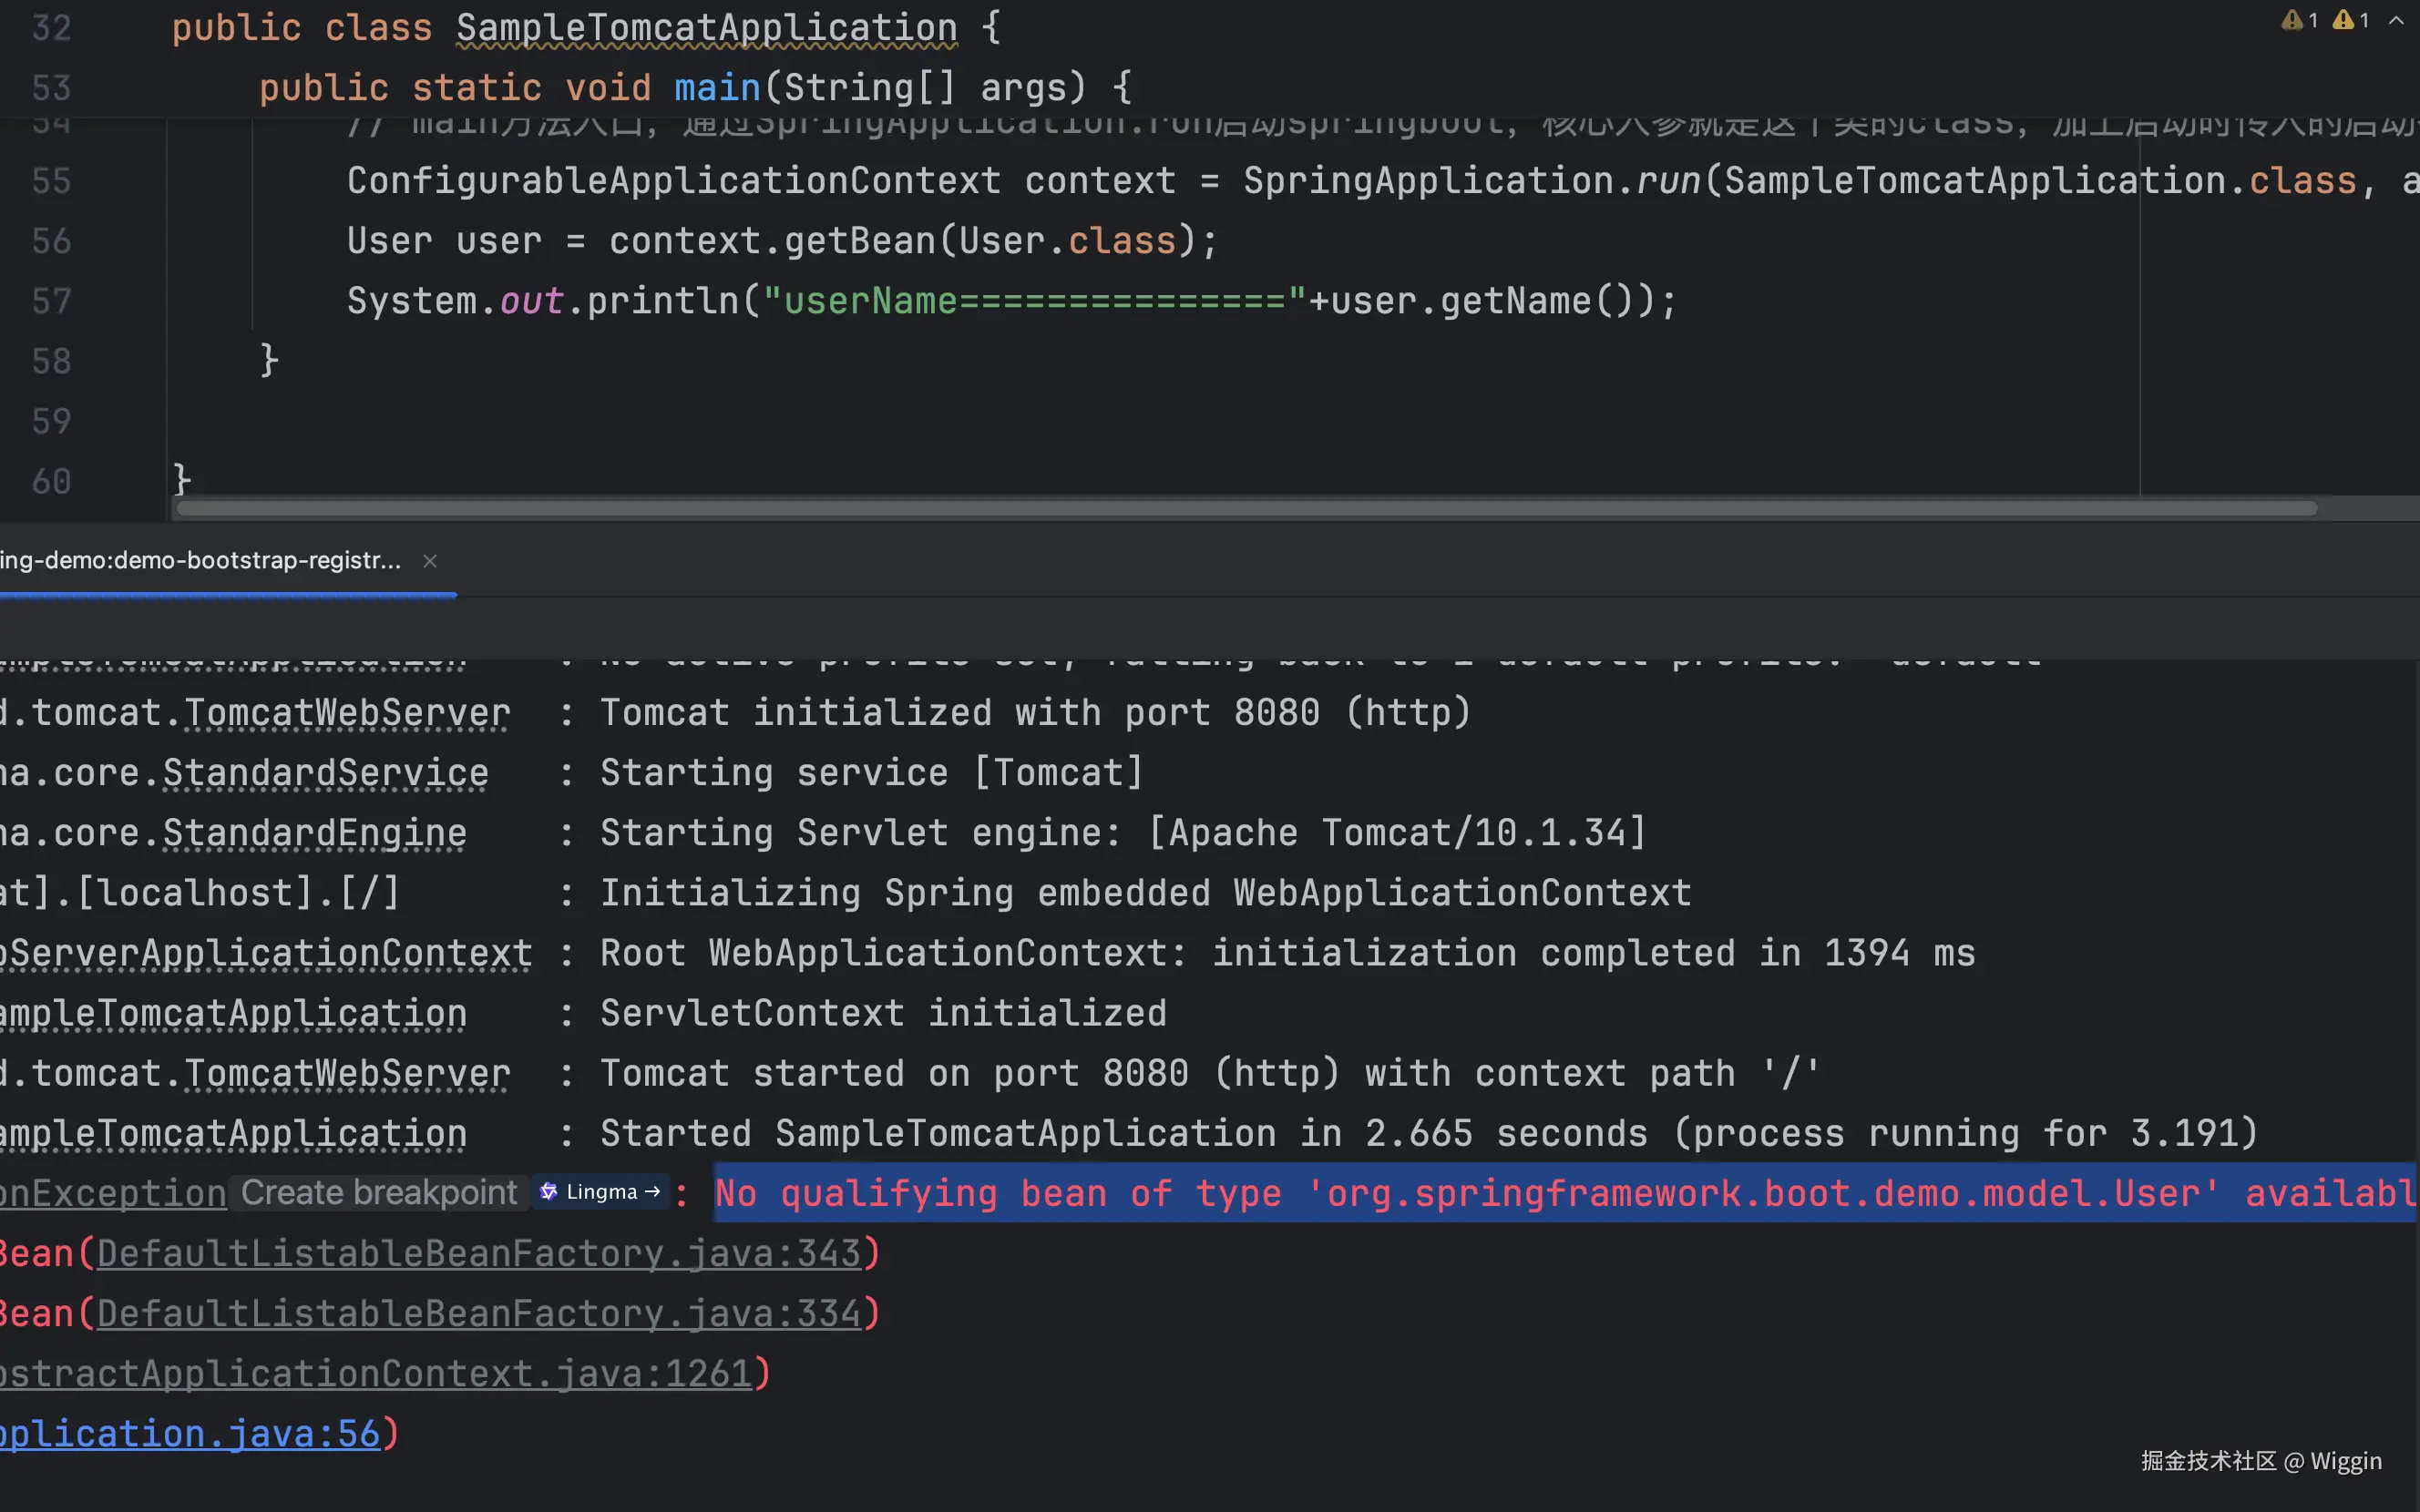
Task: Open DefaultListableBeanFactory.java:334 stack trace link
Action: tap(478, 1313)
